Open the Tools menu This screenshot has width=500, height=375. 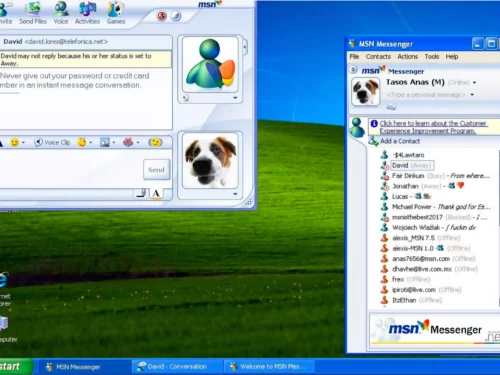coord(432,57)
